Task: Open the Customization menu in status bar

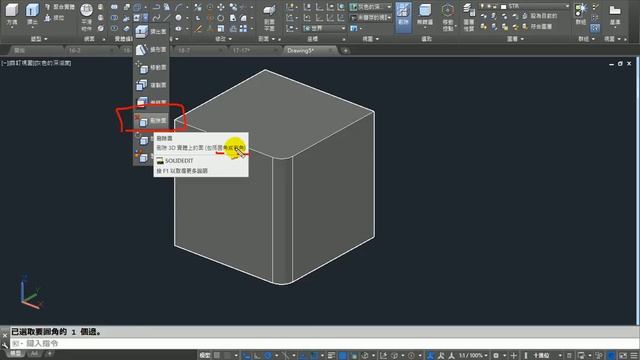Action: pos(634,356)
